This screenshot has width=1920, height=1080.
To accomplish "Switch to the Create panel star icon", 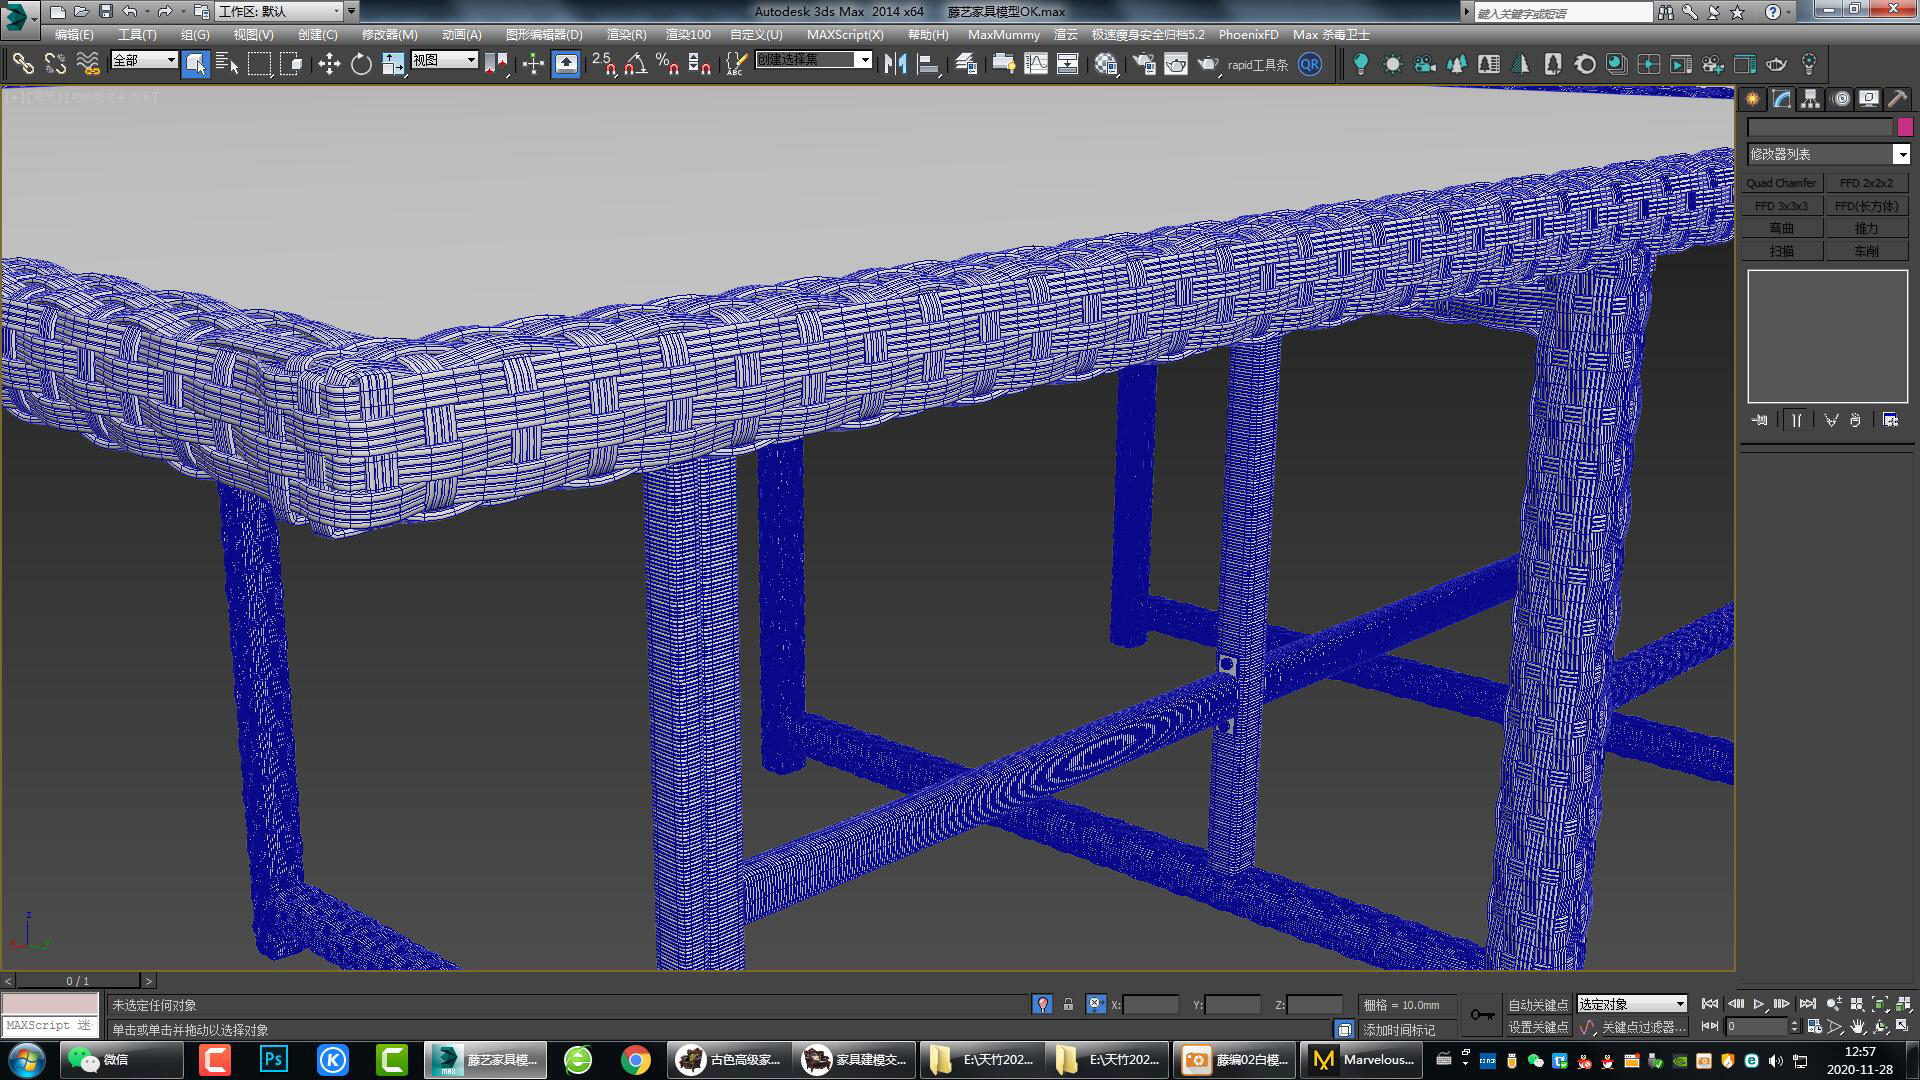I will [x=1753, y=98].
